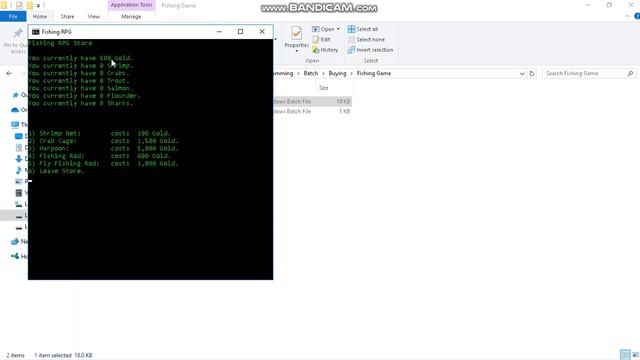Click the Properties checkmark icon

[297, 33]
